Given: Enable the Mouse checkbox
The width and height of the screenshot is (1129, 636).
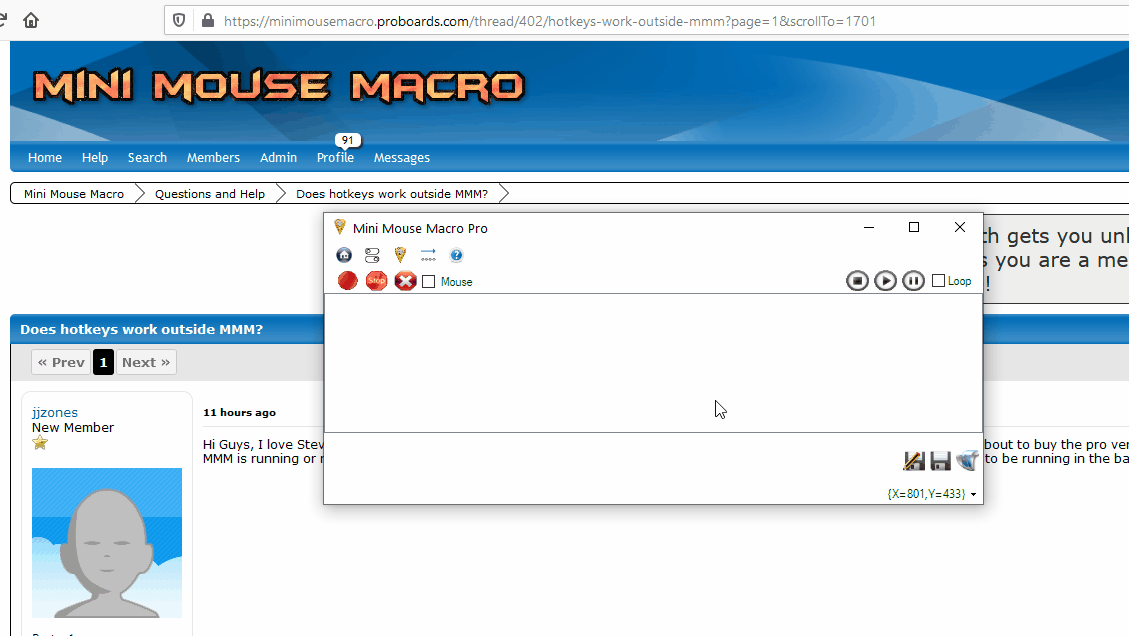Looking at the screenshot, I should [429, 282].
